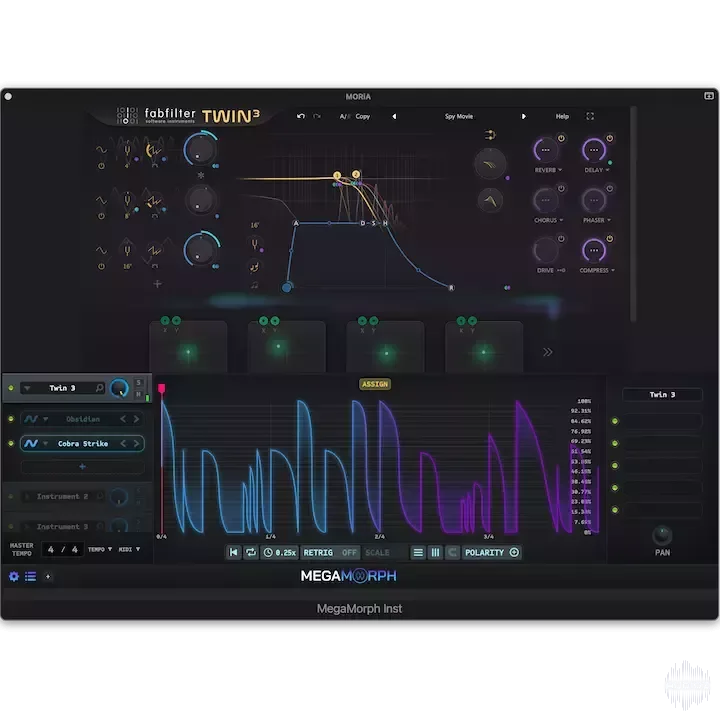Add a new modulator with plus button

pos(83,467)
